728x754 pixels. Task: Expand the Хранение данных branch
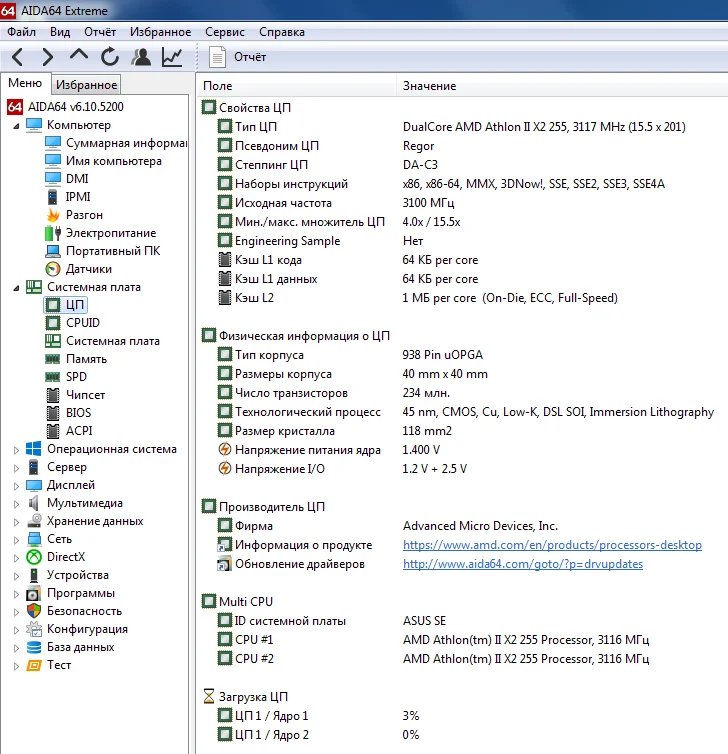pos(16,522)
